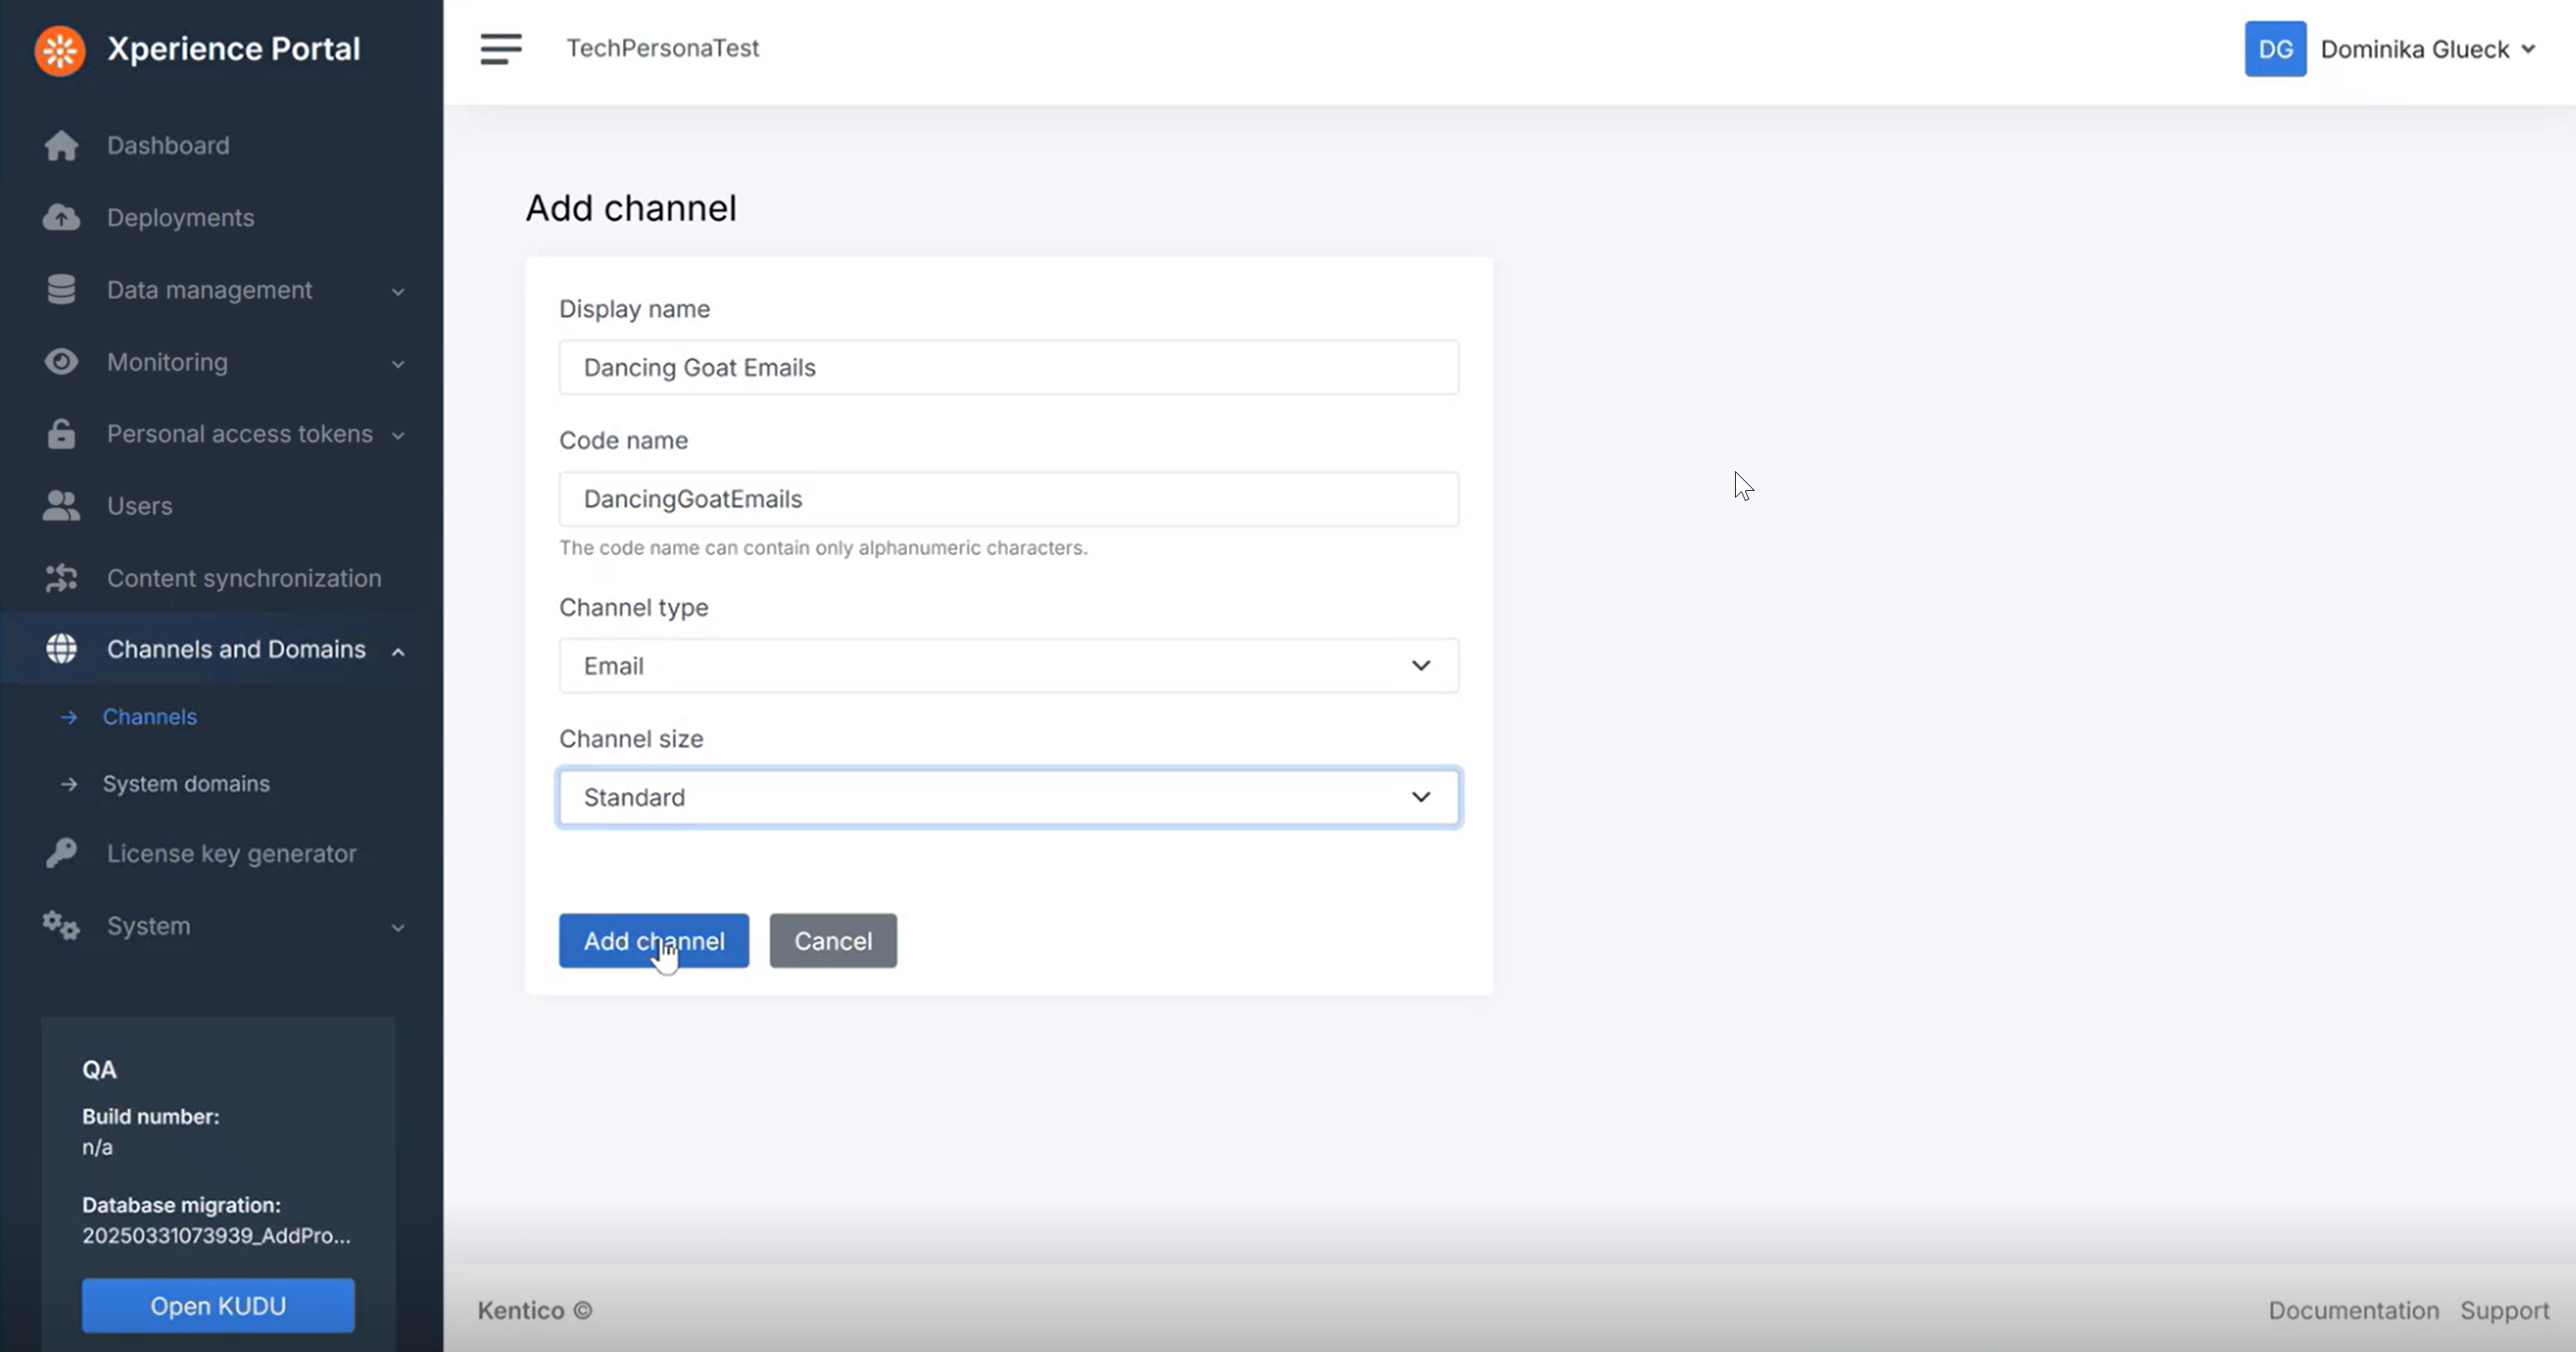Click into the Display name field

pyautogui.click(x=1008, y=368)
